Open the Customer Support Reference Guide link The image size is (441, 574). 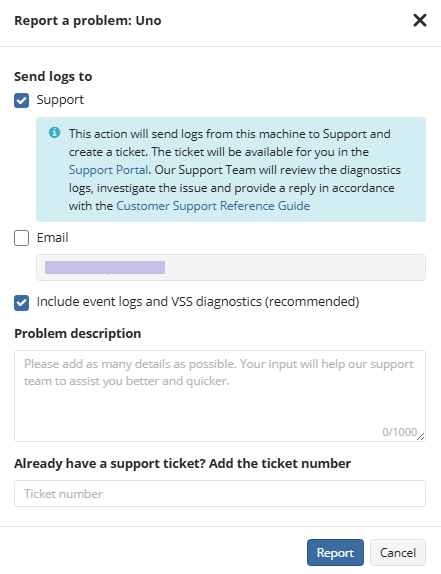213,206
